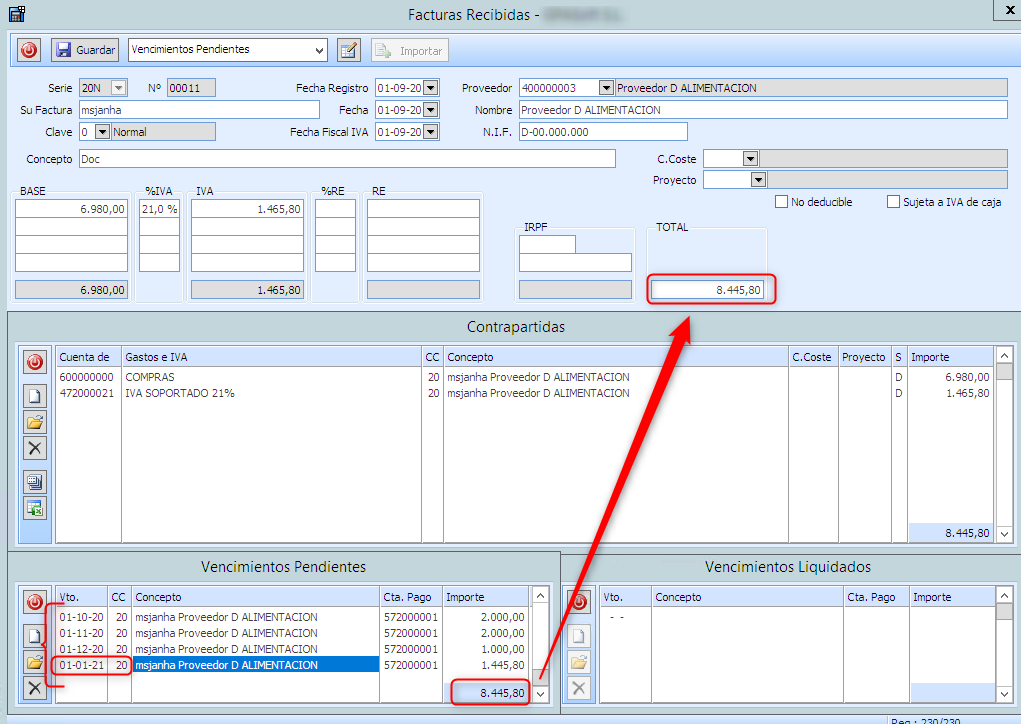Click new document icon in Contrapartidas panel
1021x724 pixels.
[x=35, y=395]
